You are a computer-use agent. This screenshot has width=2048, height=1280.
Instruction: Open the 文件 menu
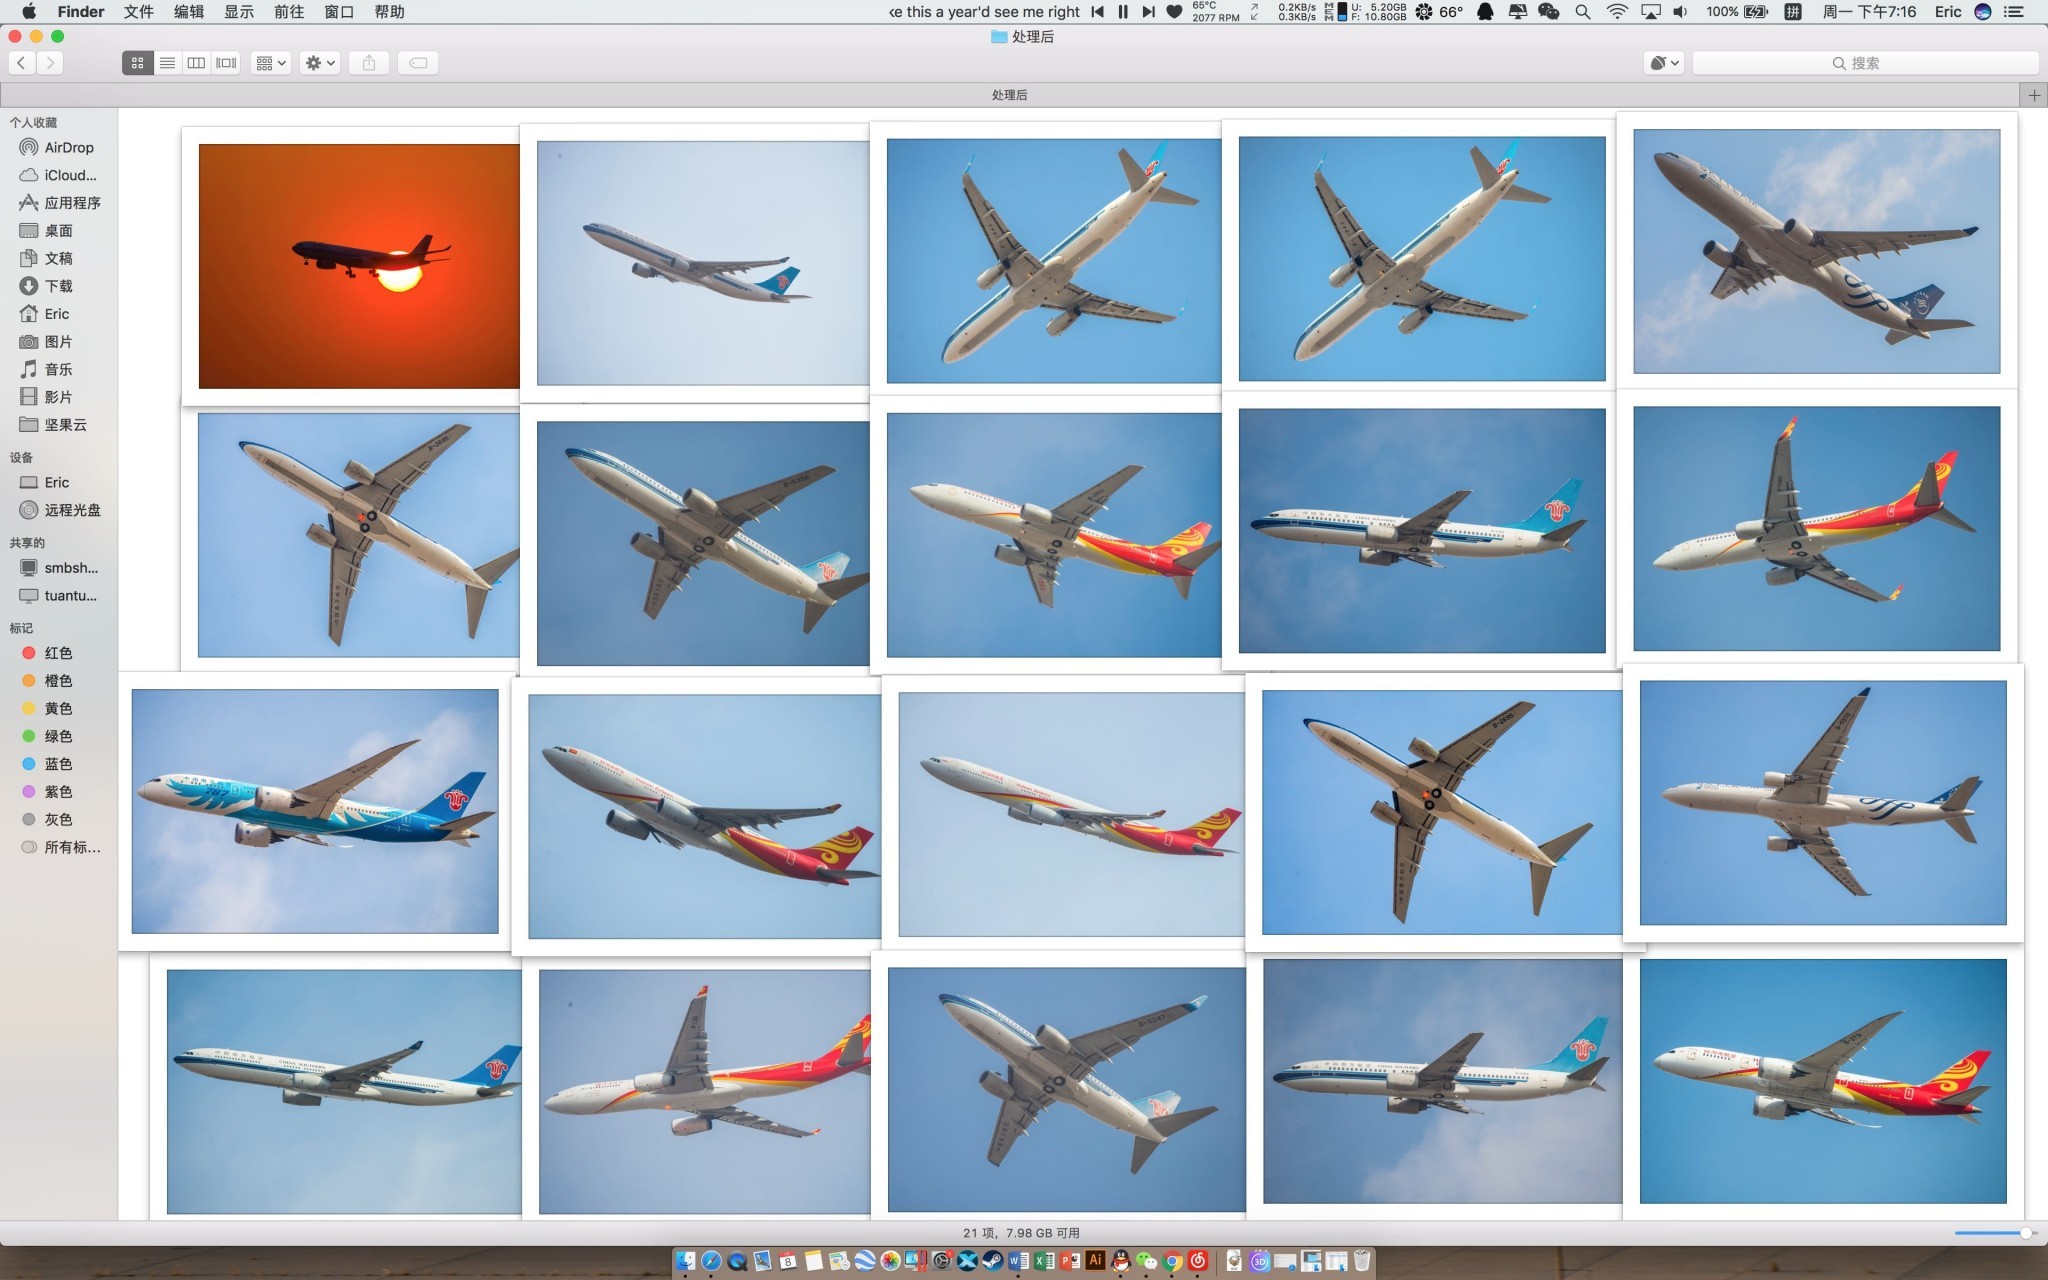pyautogui.click(x=139, y=12)
